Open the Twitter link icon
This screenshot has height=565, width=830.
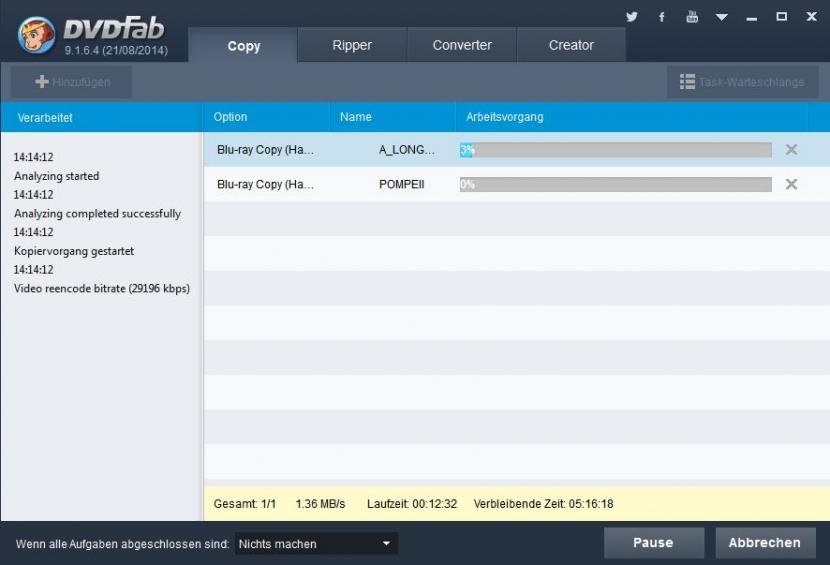(x=631, y=17)
